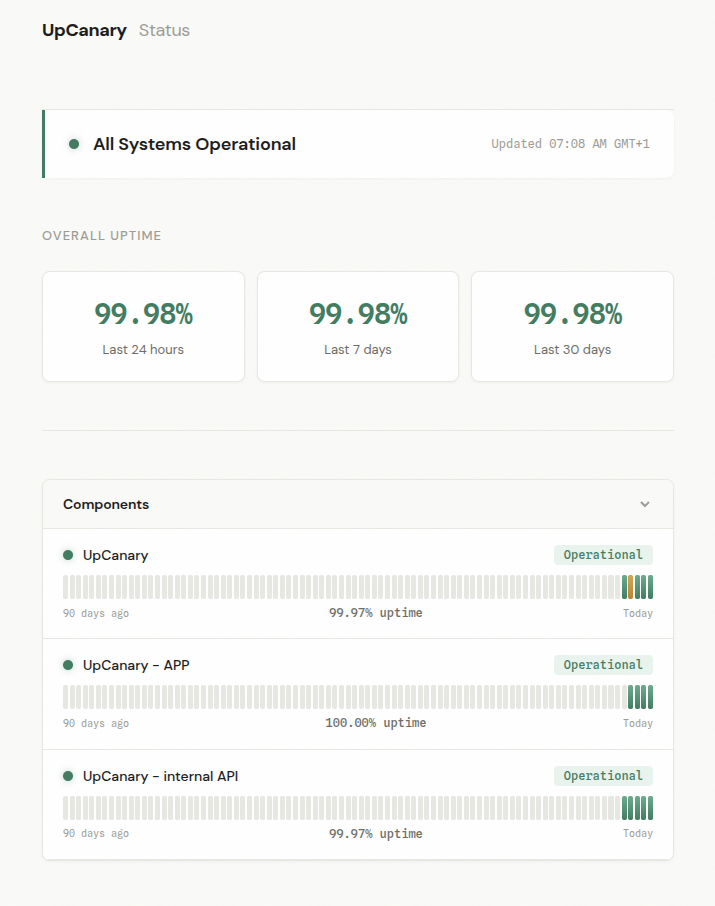
Task: Click the green status indicator dot in banner
Action: [73, 144]
